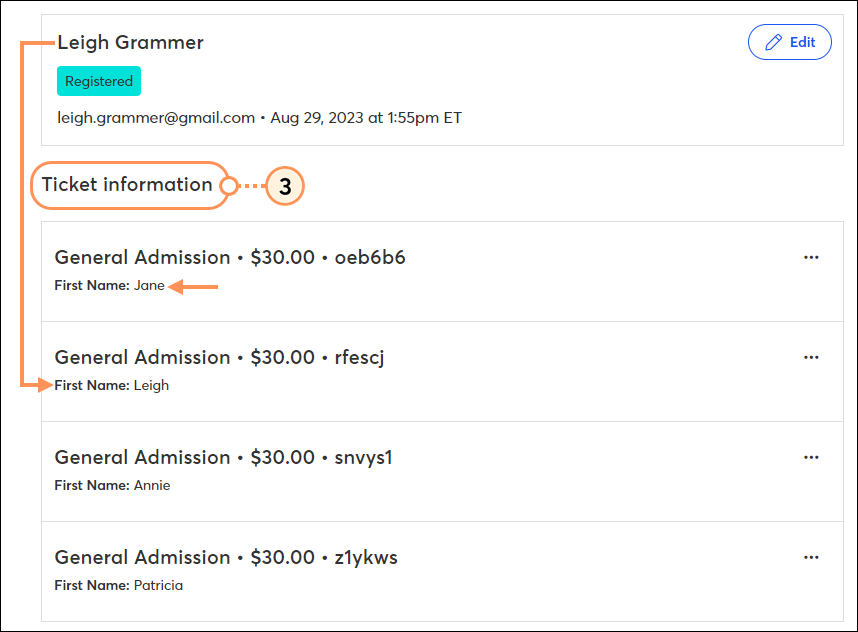The image size is (858, 632).
Task: Open three-dot menu for ticket rfescj
Action: point(811,357)
